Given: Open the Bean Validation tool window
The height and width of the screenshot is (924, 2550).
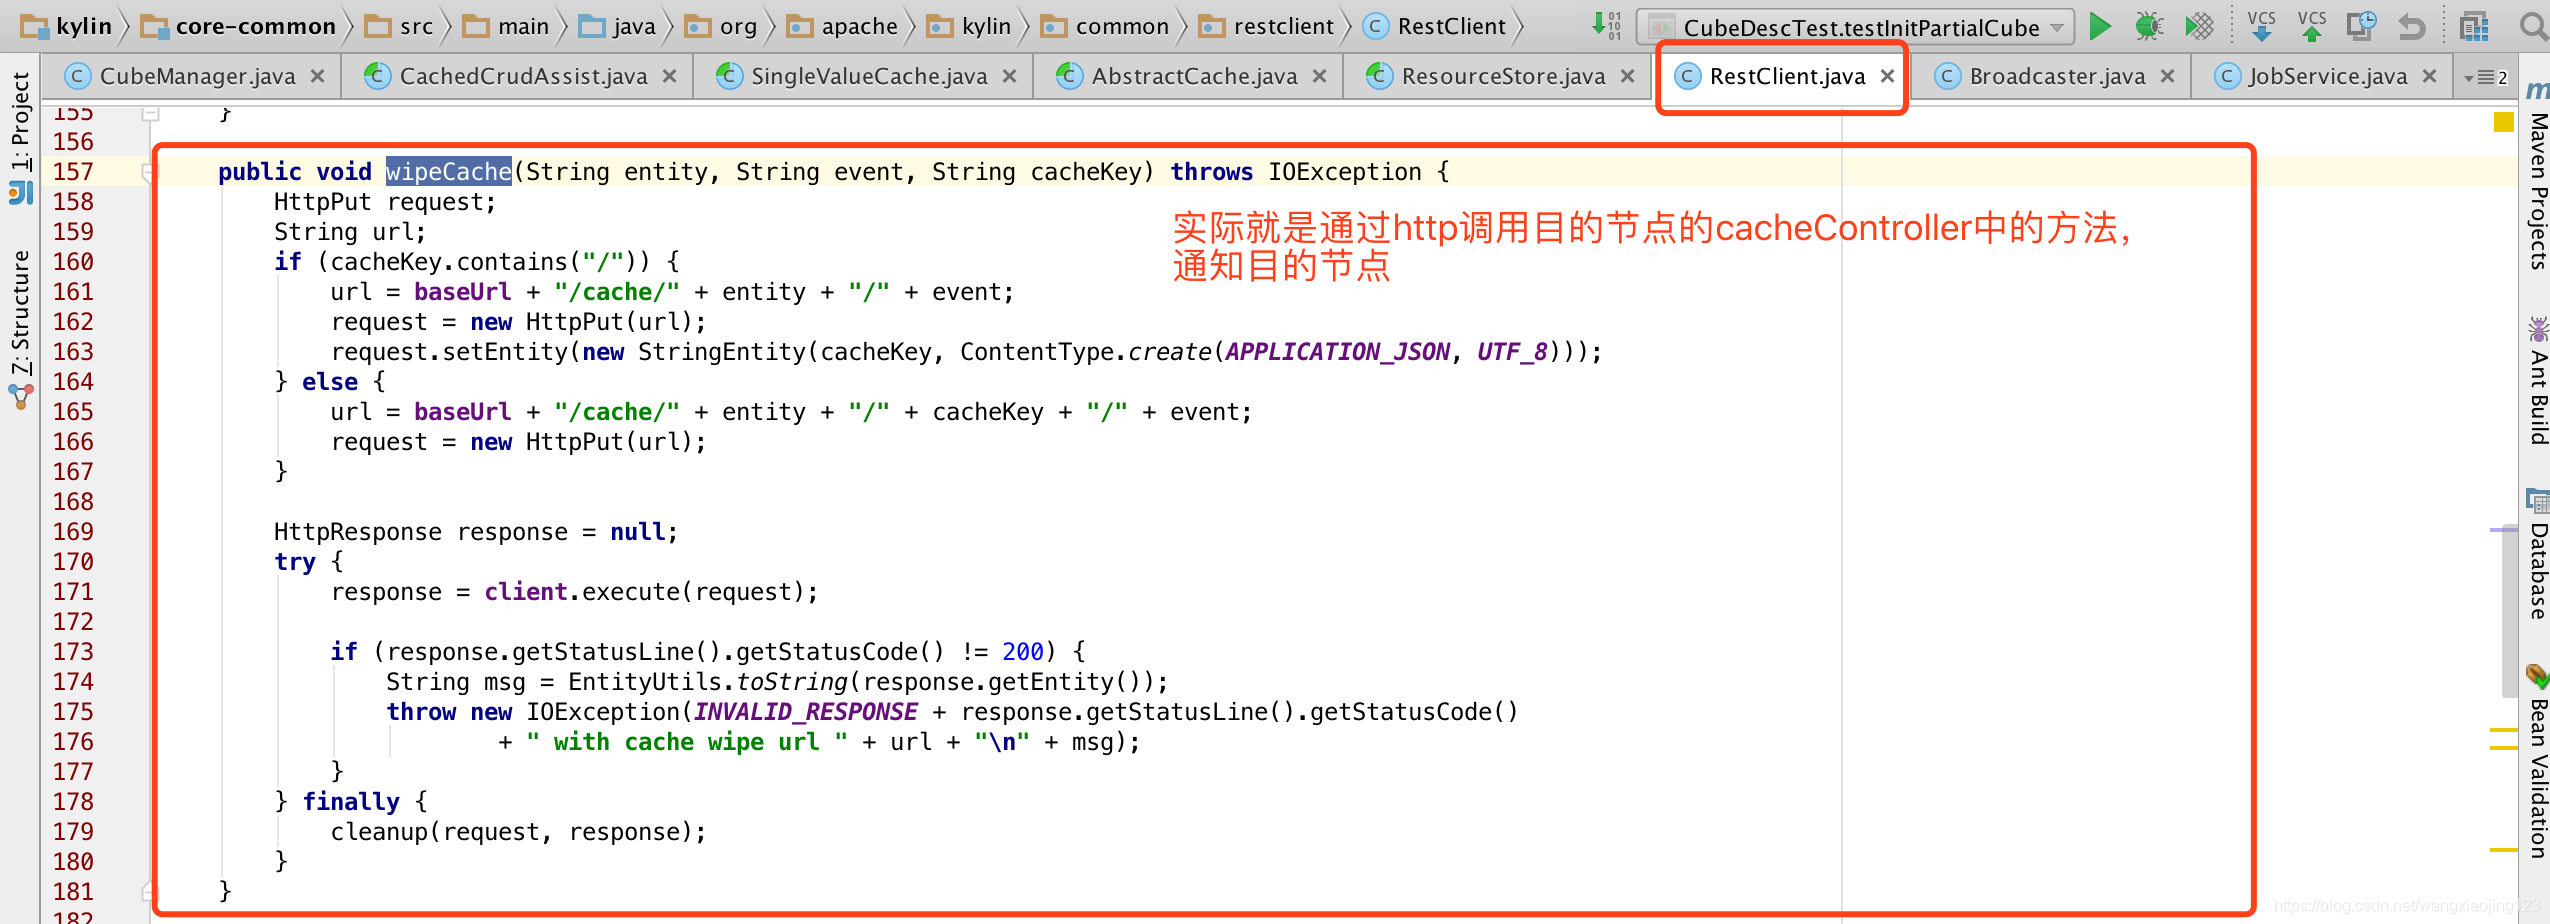Looking at the screenshot, I should coord(2537,760).
